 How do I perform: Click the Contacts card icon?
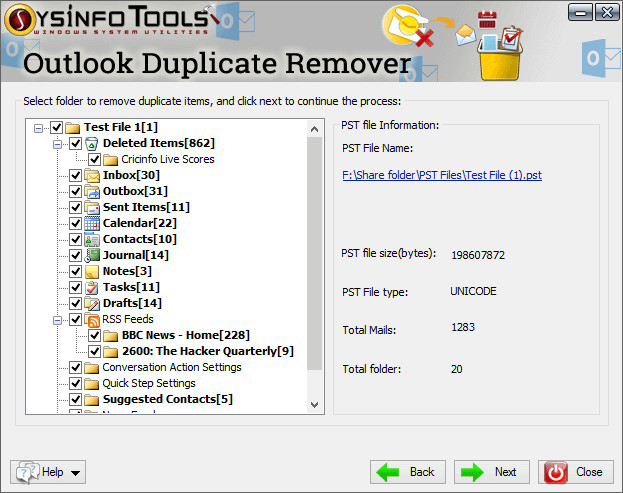91,240
